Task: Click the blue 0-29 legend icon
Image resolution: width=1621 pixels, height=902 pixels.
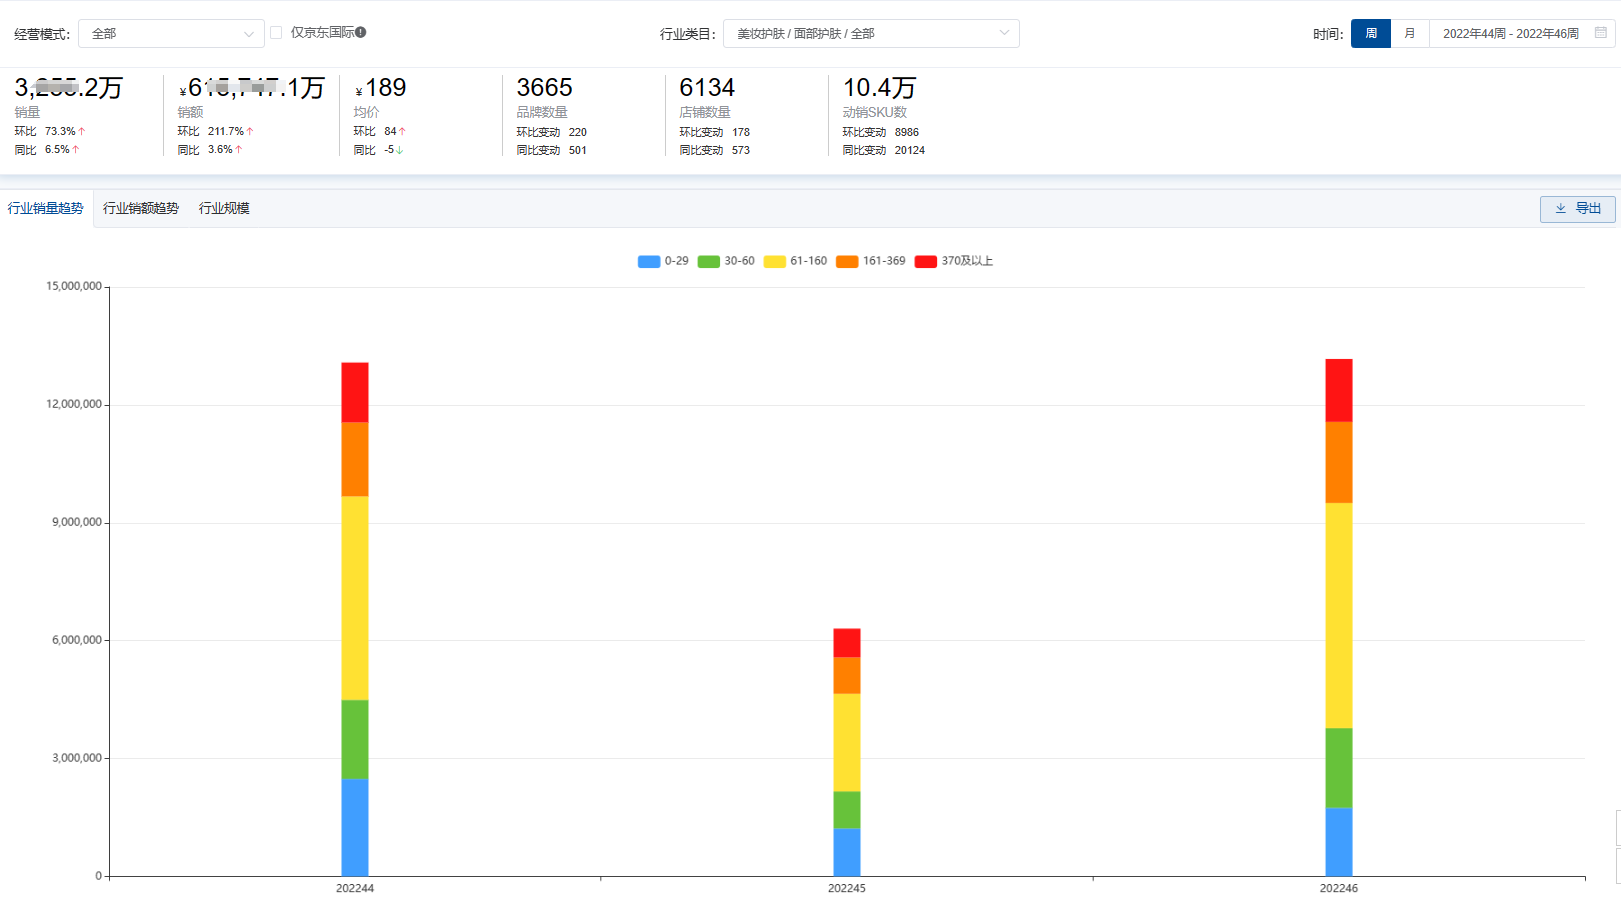Action: 649,261
